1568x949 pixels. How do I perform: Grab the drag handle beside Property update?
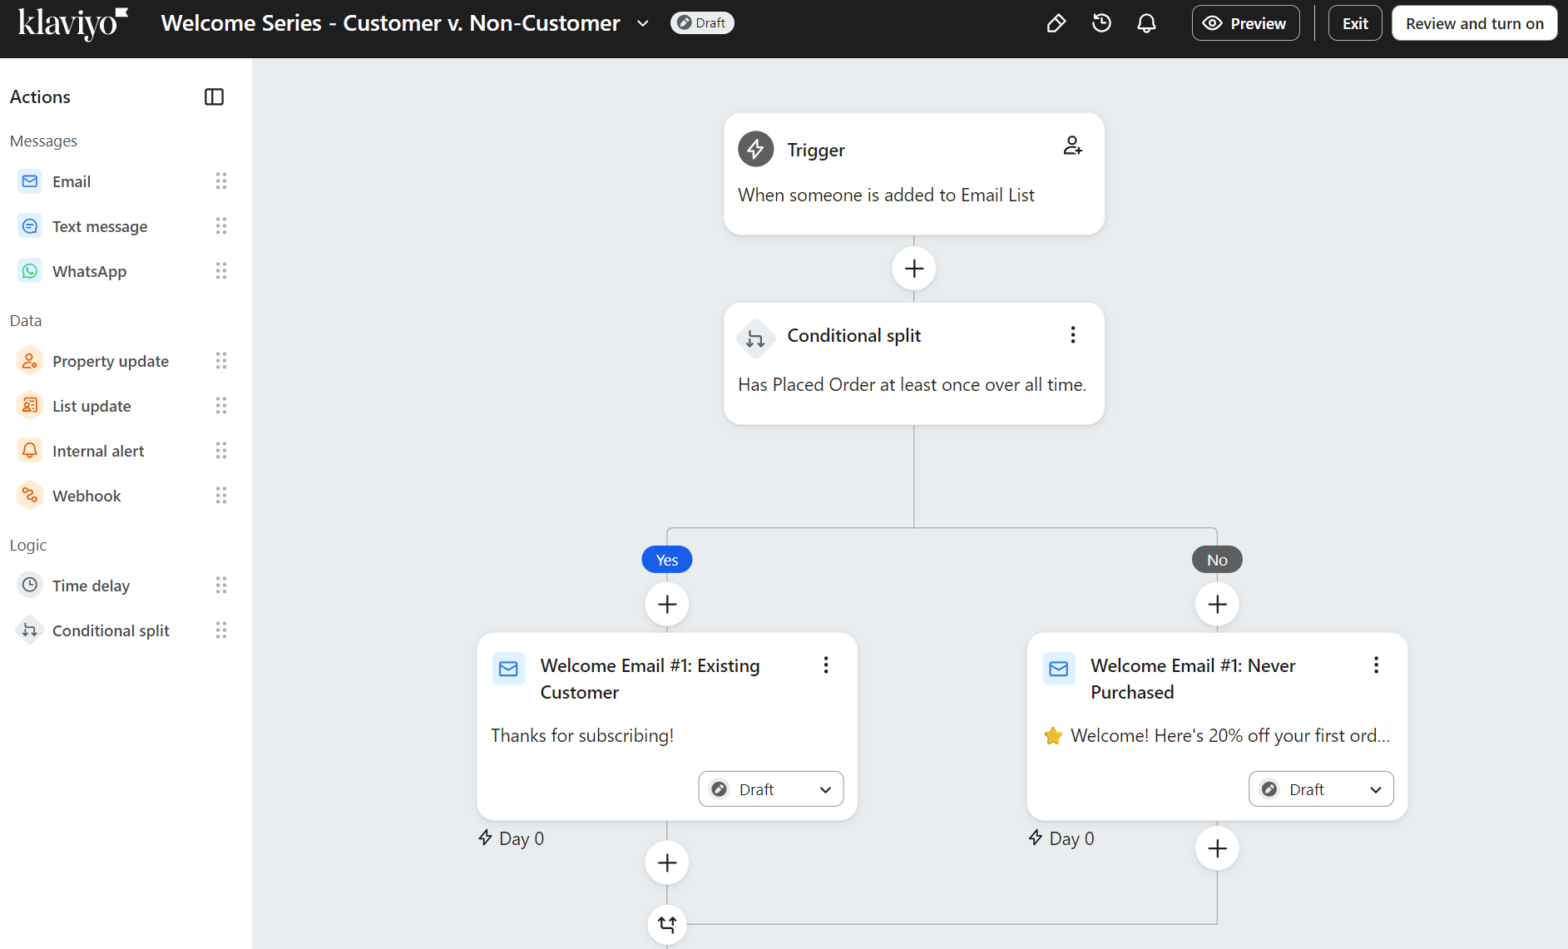click(221, 361)
